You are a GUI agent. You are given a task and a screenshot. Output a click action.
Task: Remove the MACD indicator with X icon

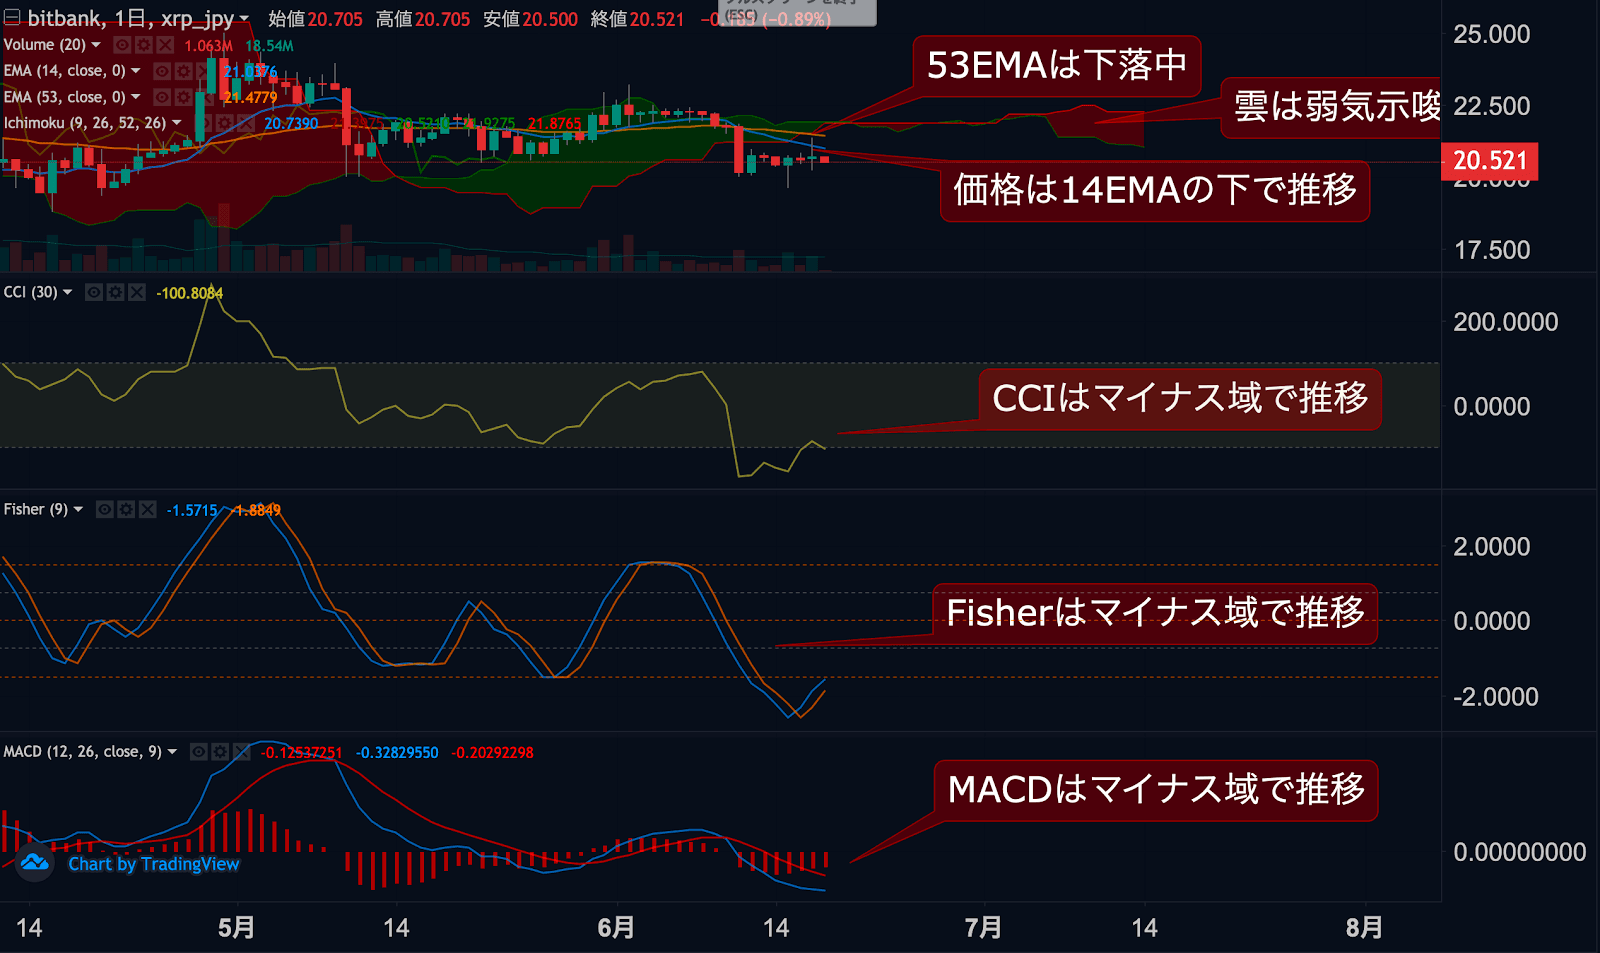point(241,752)
